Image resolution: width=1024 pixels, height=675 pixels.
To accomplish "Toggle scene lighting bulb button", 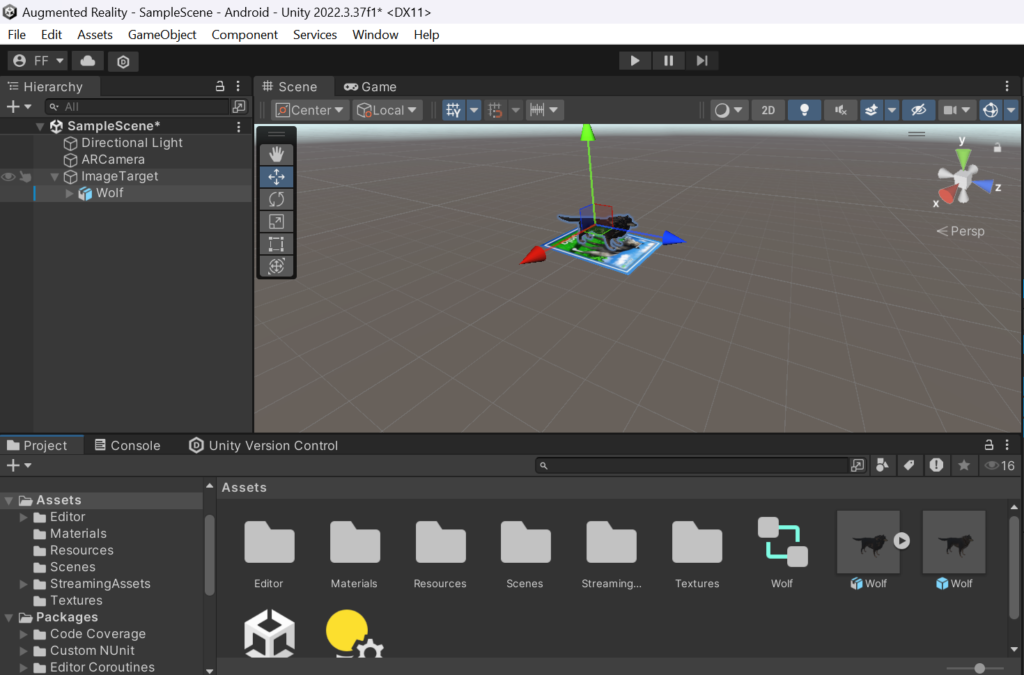I will coord(805,110).
